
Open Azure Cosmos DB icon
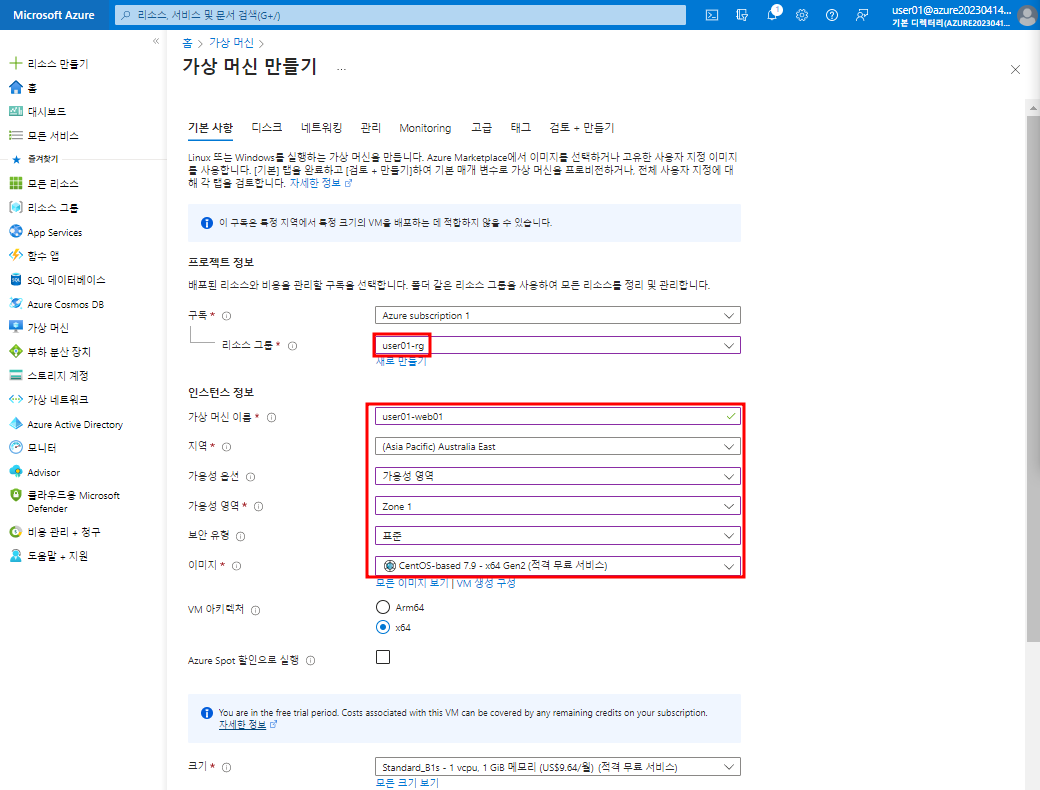[x=15, y=303]
